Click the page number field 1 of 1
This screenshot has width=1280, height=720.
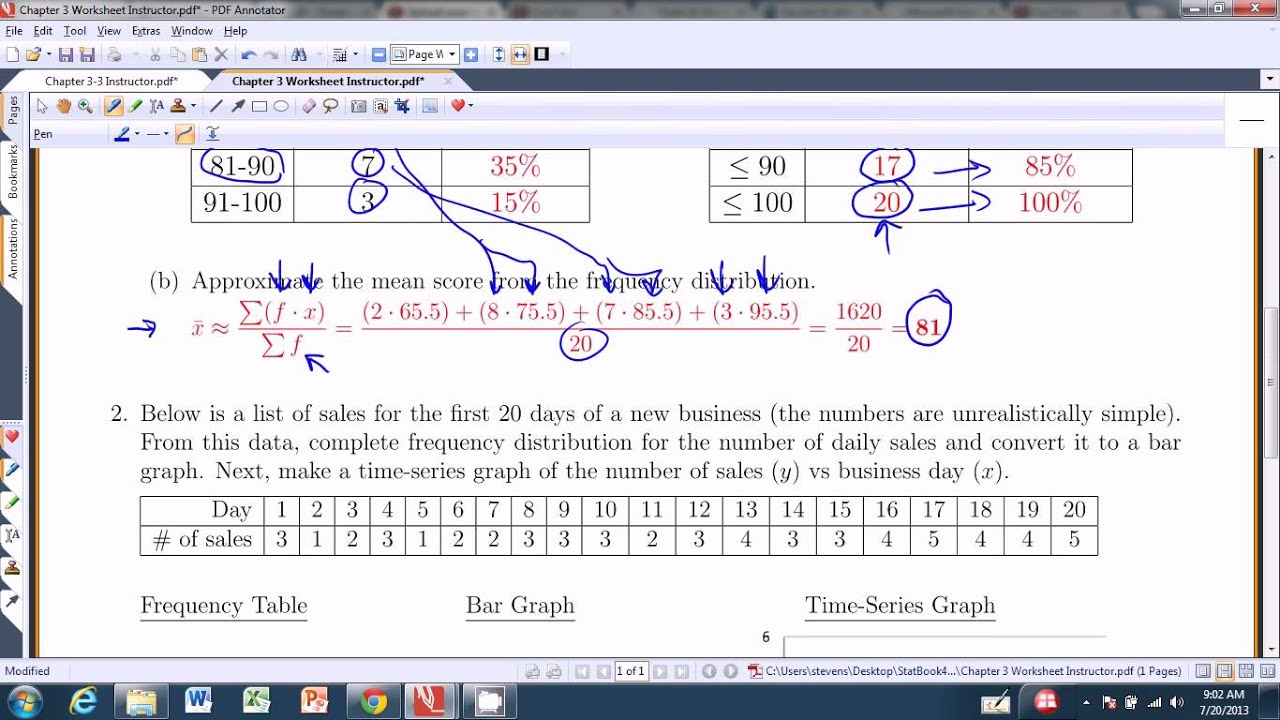[x=630, y=671]
